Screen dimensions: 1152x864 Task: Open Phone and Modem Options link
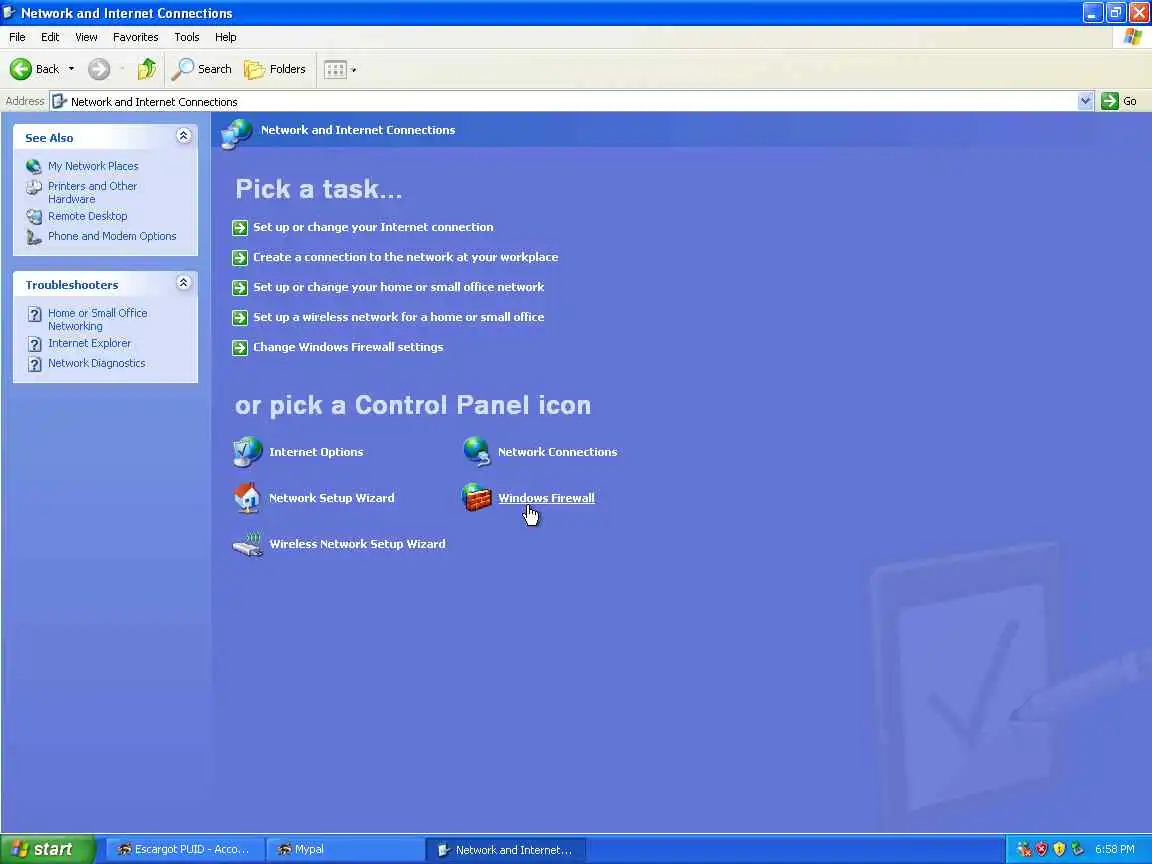[x=112, y=236]
